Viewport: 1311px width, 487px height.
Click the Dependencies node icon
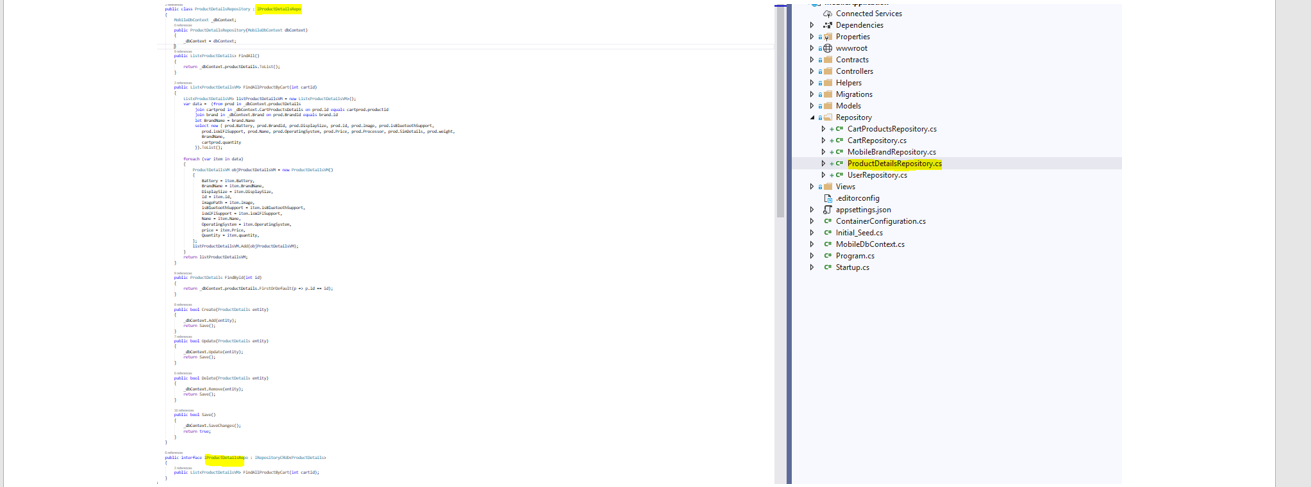pyautogui.click(x=828, y=25)
